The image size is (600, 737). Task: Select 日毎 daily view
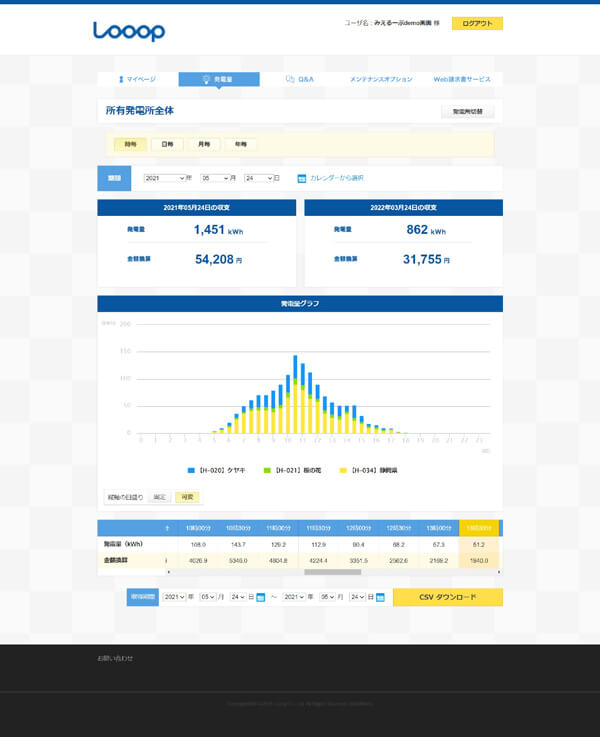167,144
